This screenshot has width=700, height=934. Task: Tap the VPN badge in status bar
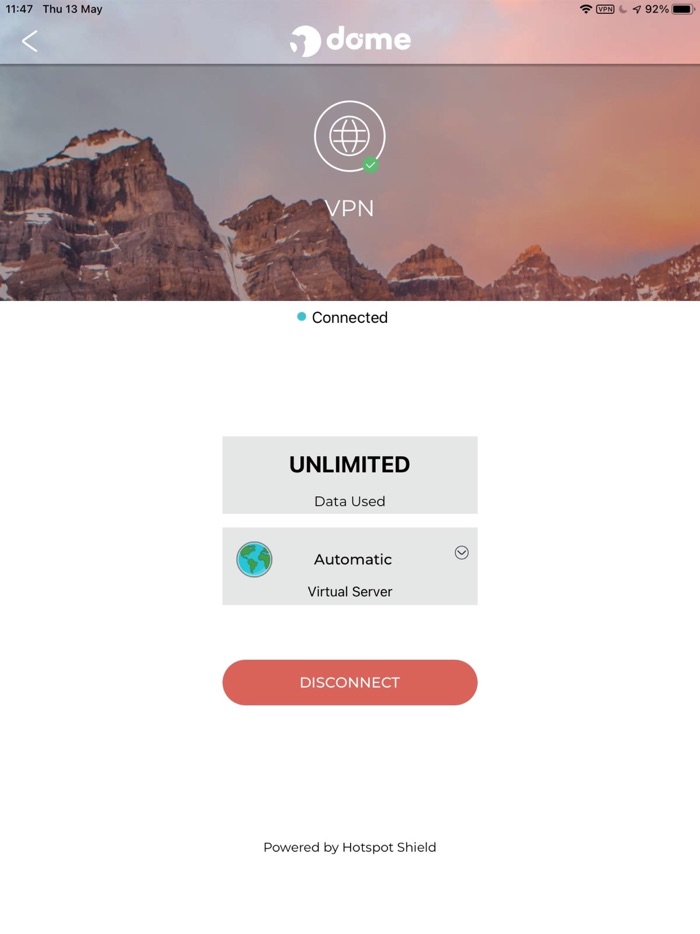coord(605,9)
